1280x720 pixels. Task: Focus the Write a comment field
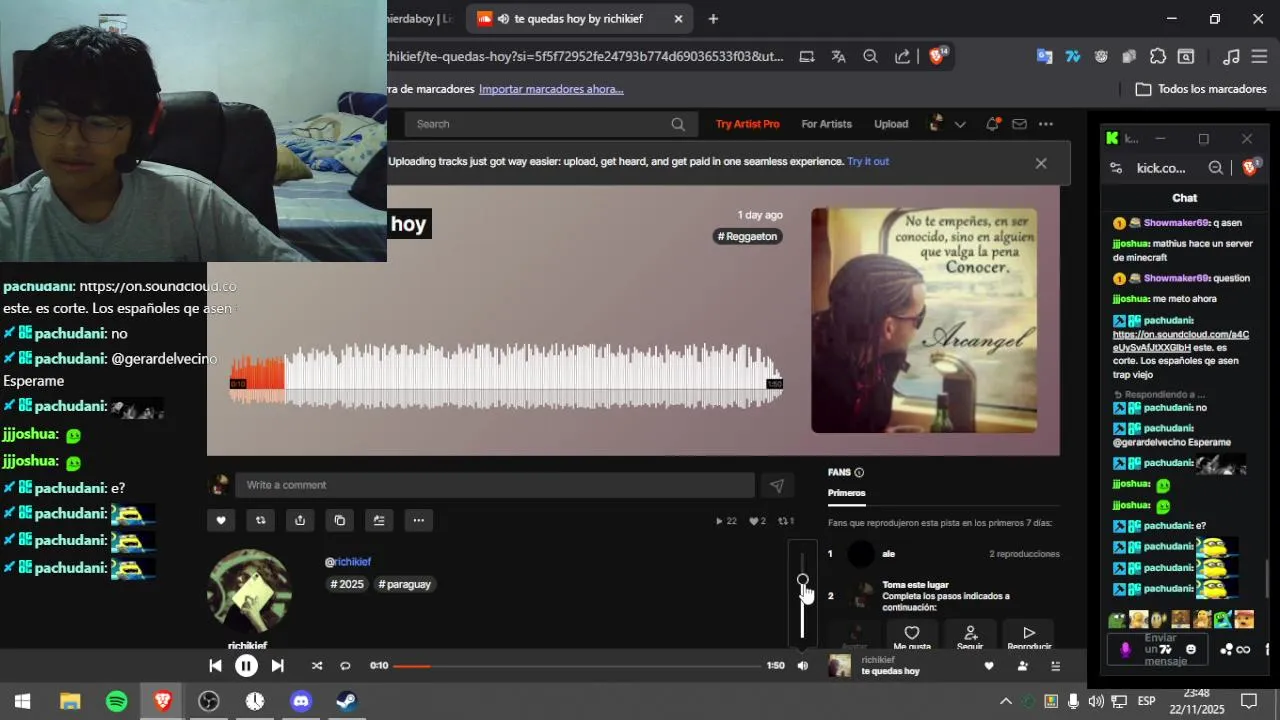495,485
